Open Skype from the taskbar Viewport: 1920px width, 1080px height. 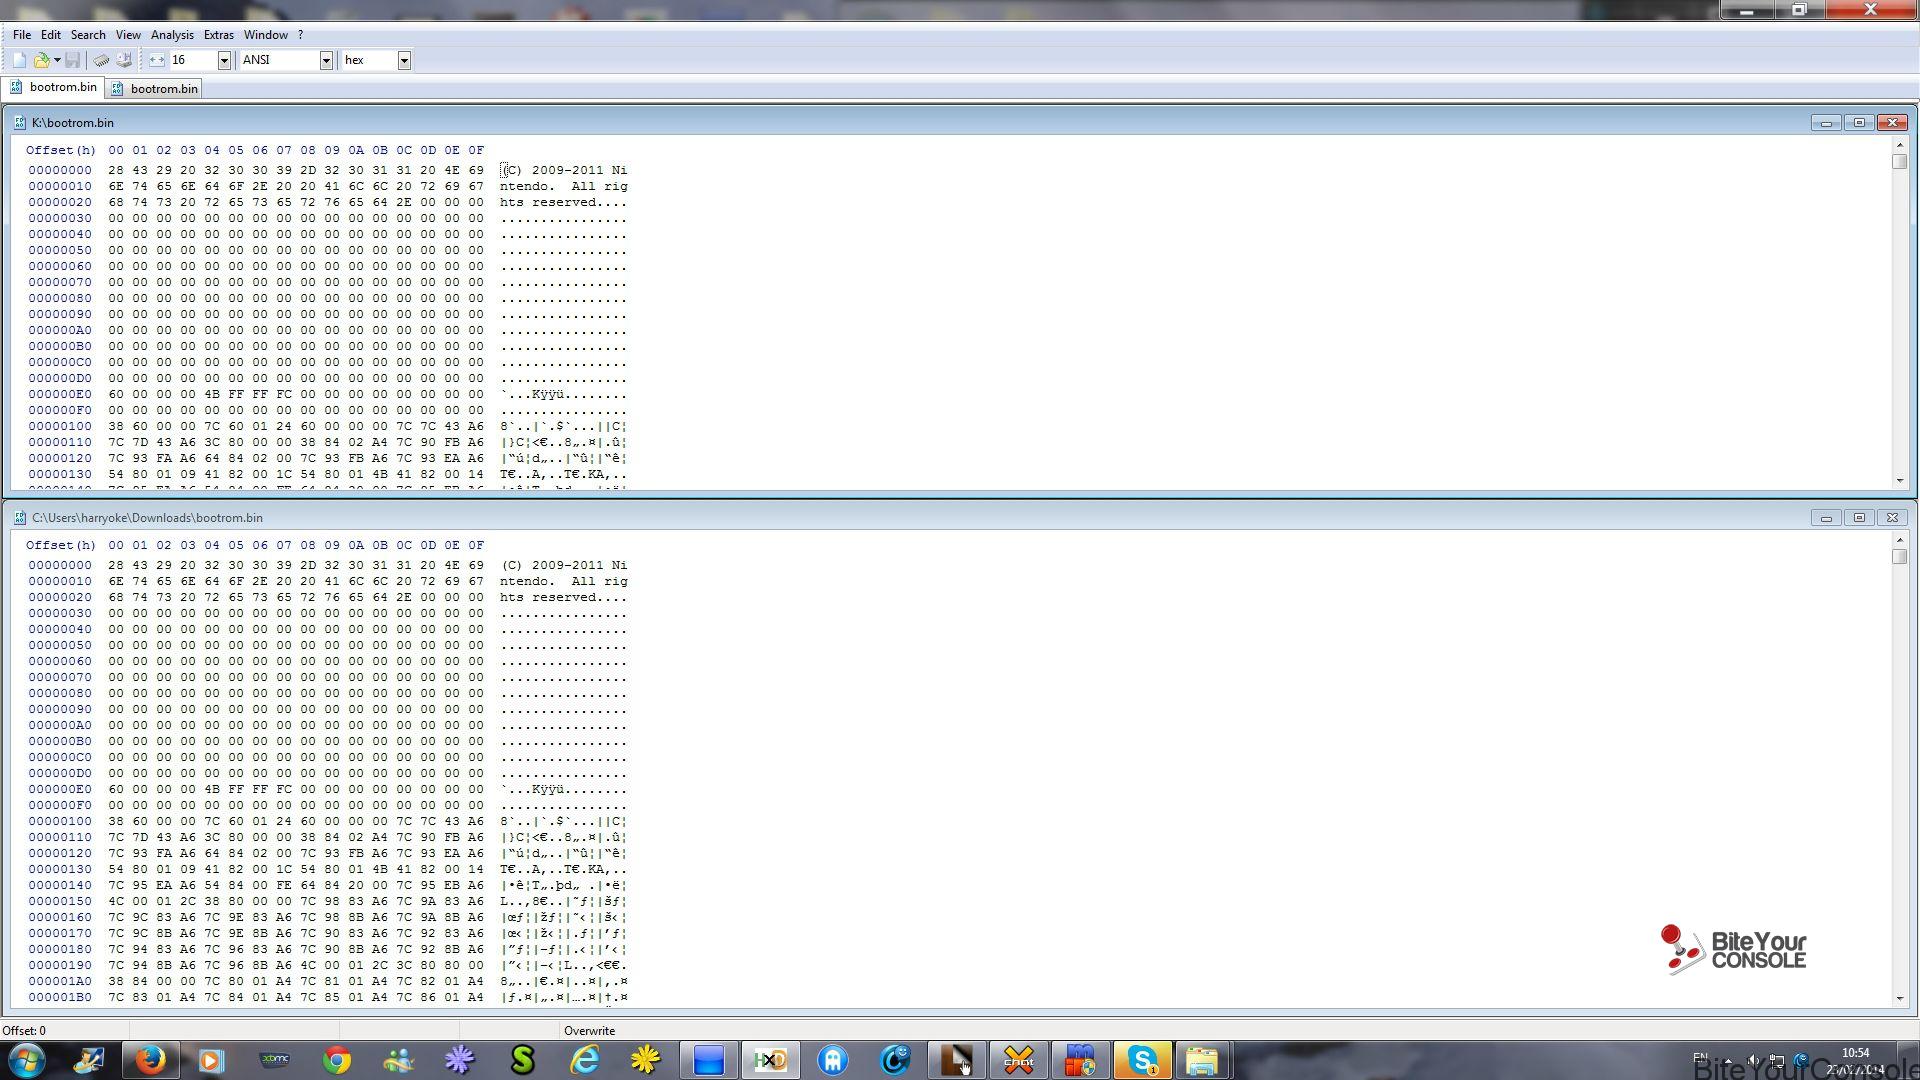(1142, 1060)
